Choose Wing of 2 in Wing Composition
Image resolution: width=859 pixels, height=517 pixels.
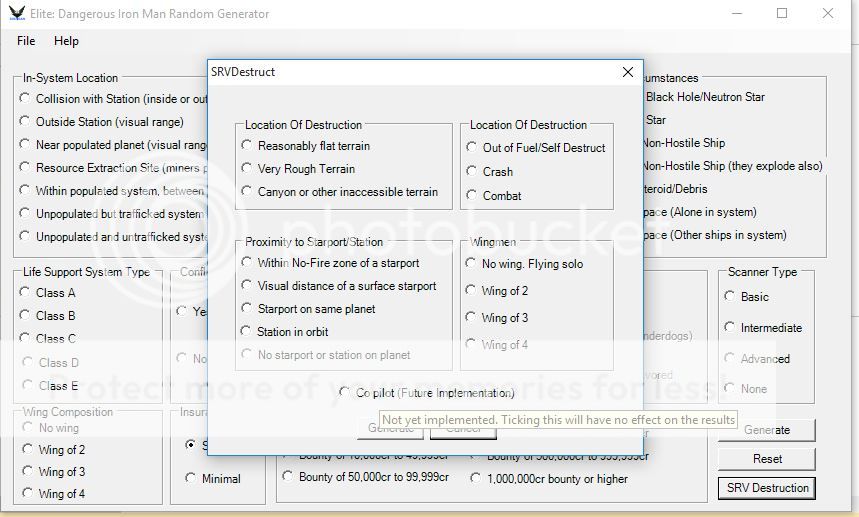[x=54, y=450]
